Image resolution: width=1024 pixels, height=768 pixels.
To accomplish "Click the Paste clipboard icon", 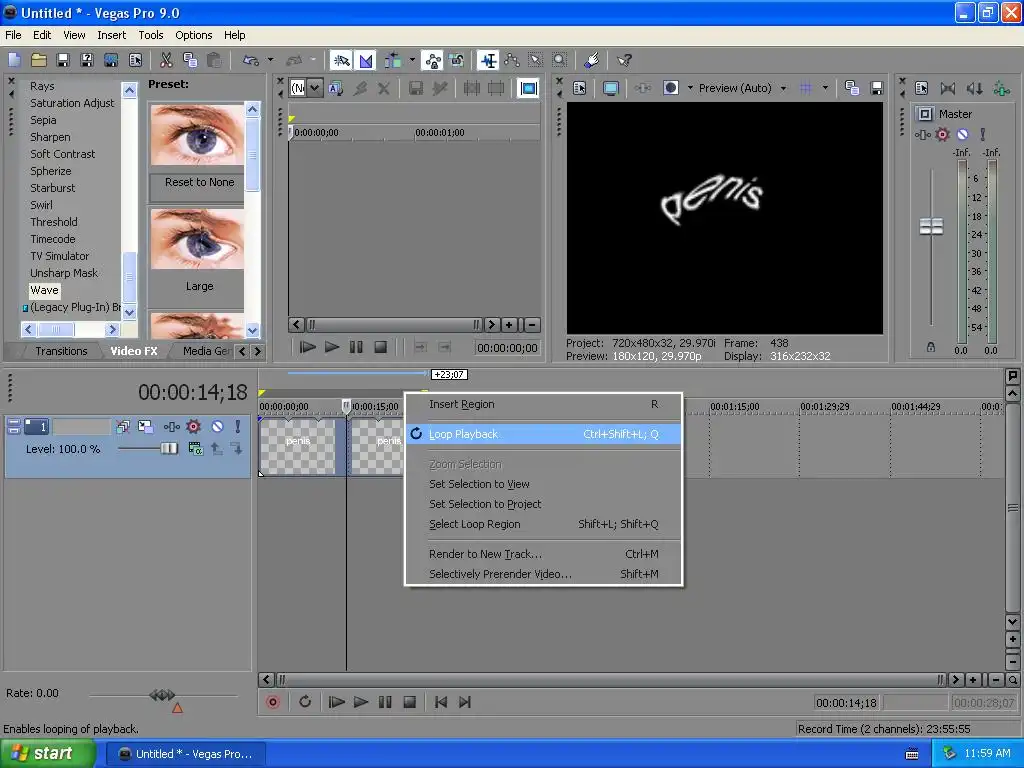I will point(214,60).
